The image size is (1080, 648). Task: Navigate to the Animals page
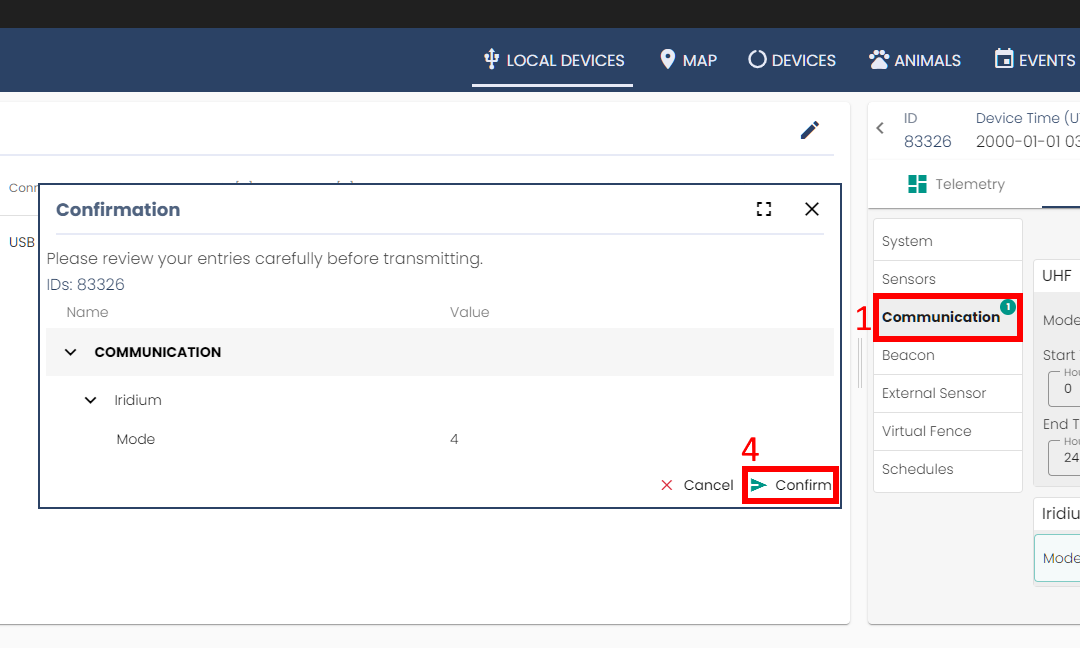click(915, 60)
